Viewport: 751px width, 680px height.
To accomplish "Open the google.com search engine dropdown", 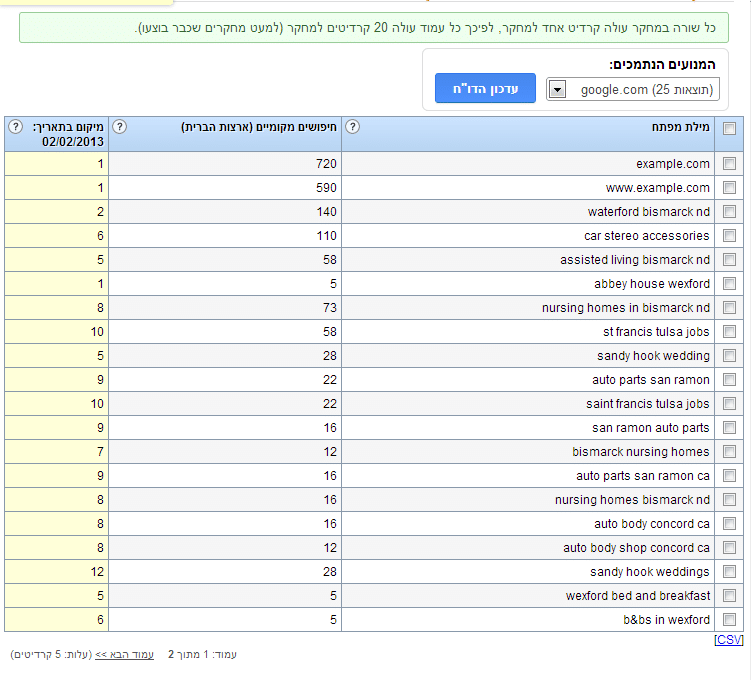I will tap(633, 90).
